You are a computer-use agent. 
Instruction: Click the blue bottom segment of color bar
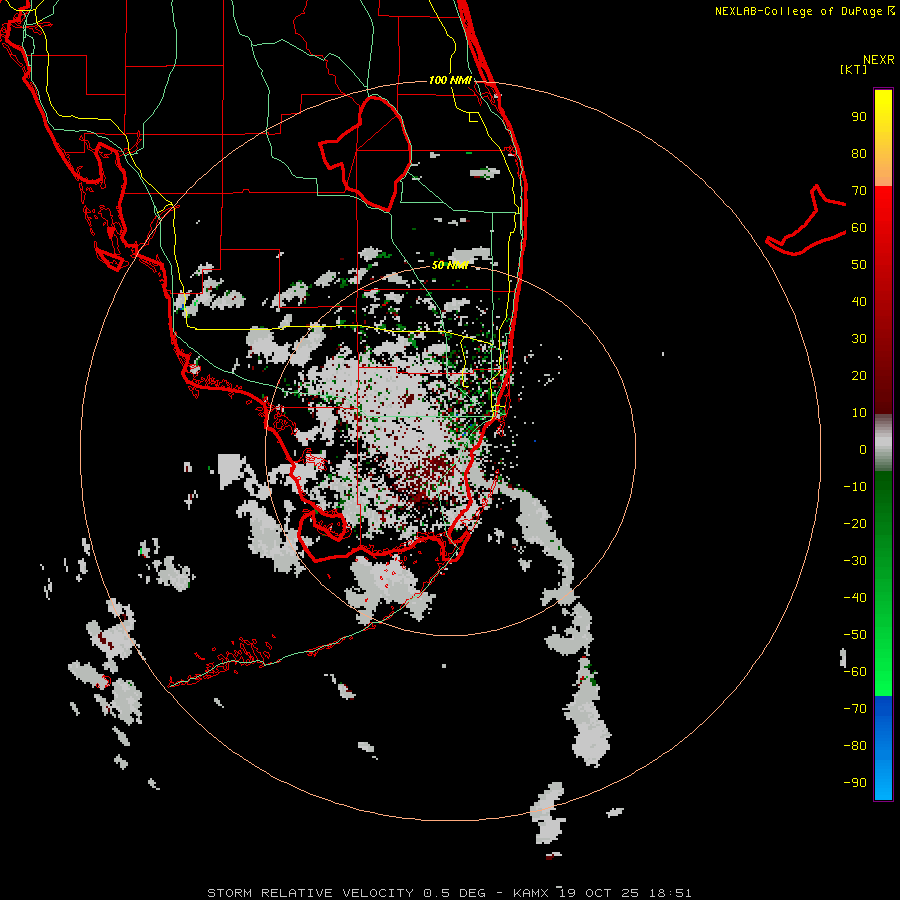[x=883, y=748]
